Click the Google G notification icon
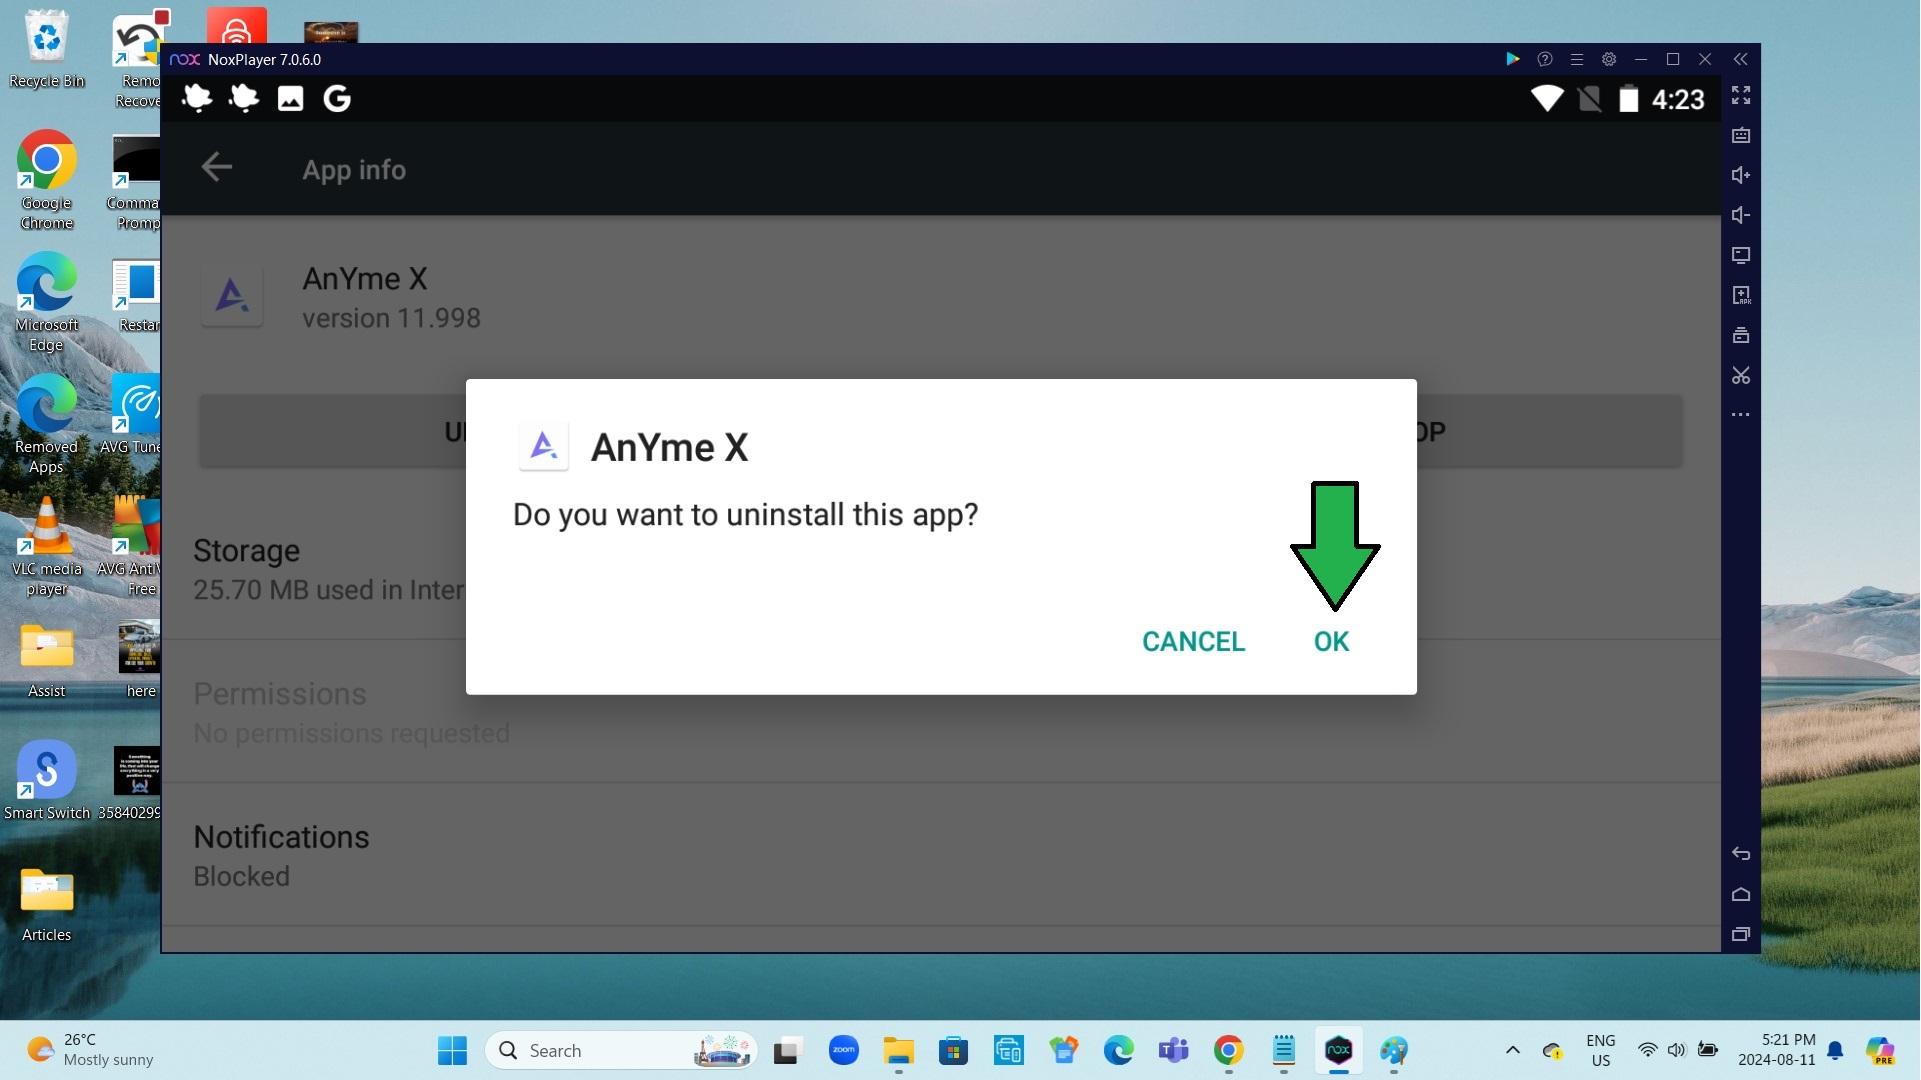1921x1080 pixels. click(x=337, y=98)
